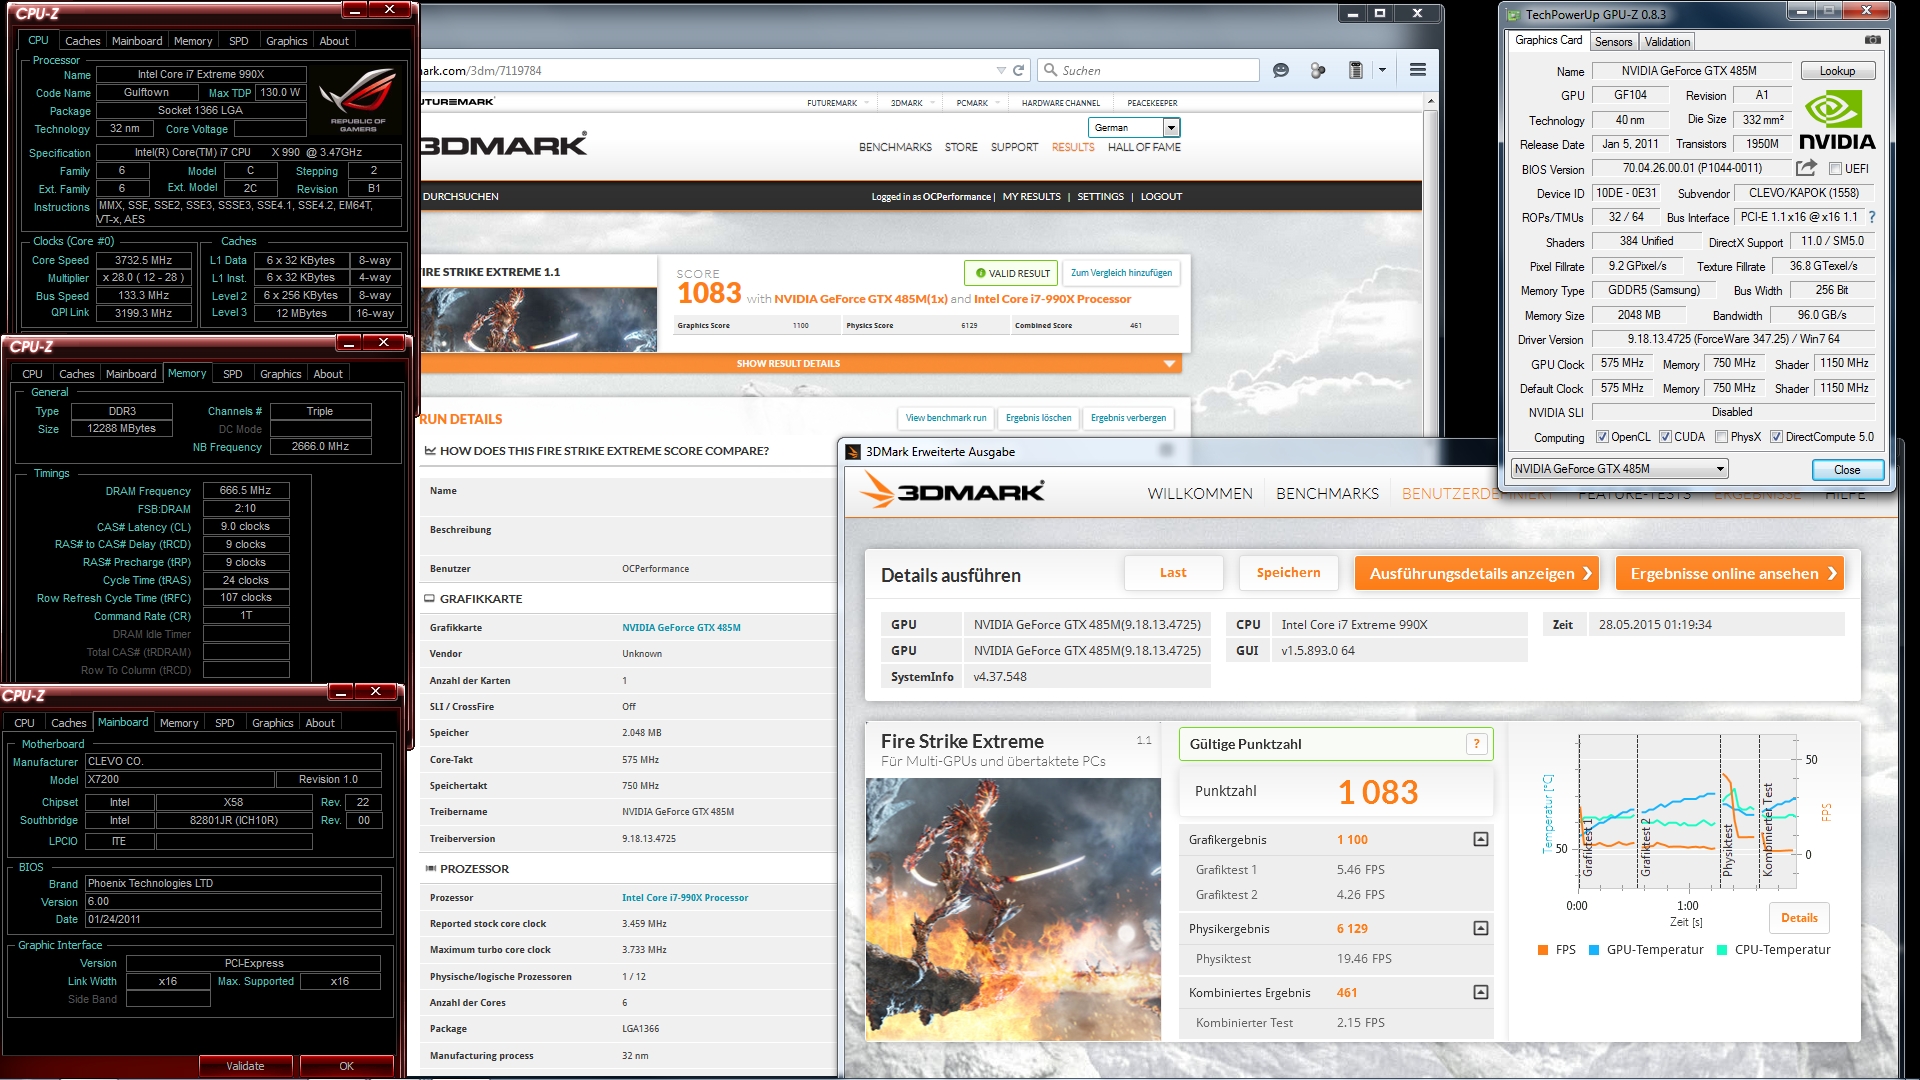Screen dimensions: 1920x1080
Task: Click Zum Vergleich hinzufügen button
Action: [x=1121, y=273]
